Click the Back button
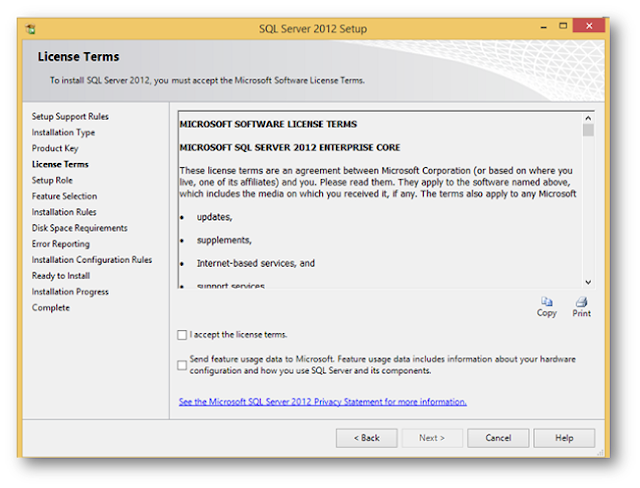The height and width of the screenshot is (488, 640). click(367, 438)
